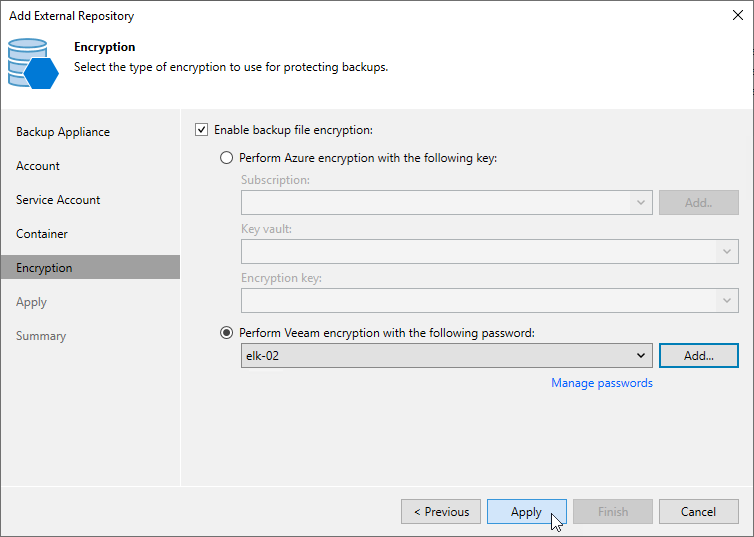Viewport: 754px width, 537px height.
Task: Click the encryption type description text
Action: pyautogui.click(x=231, y=67)
